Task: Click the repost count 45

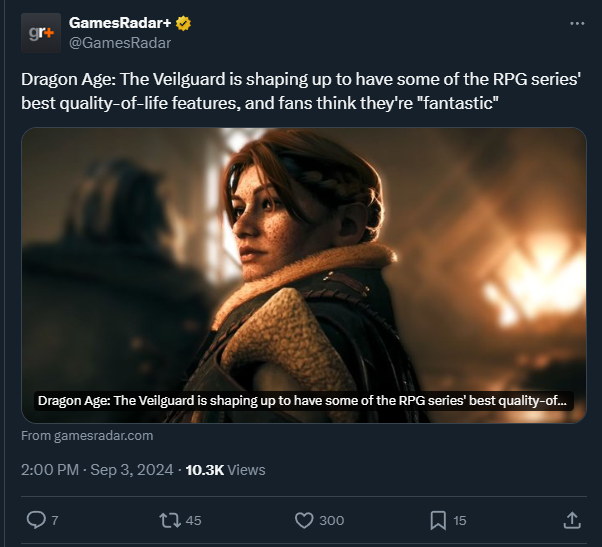Action: click(x=194, y=520)
